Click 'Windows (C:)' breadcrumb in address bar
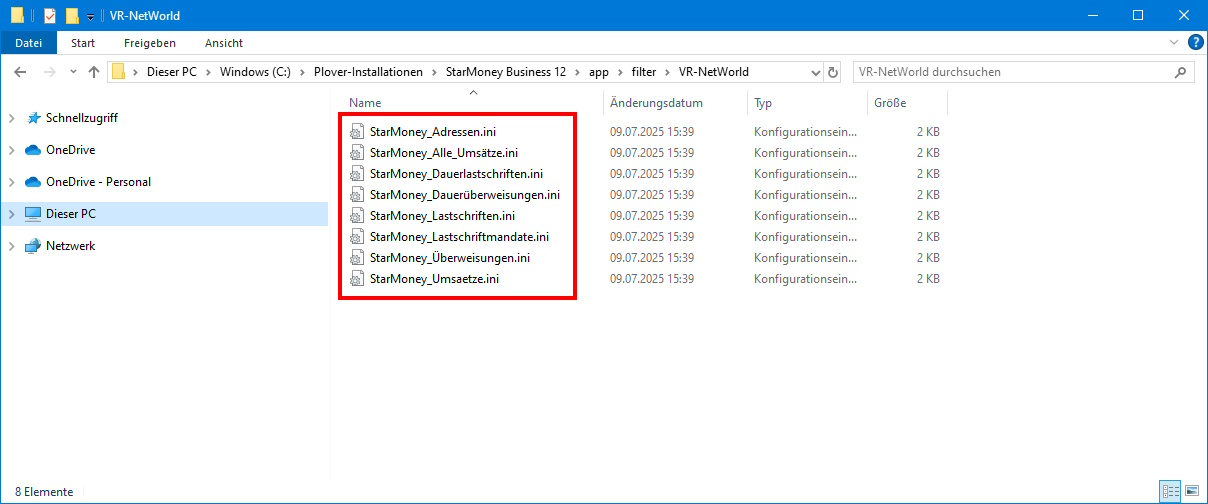This screenshot has height=504, width=1208. click(x=255, y=72)
